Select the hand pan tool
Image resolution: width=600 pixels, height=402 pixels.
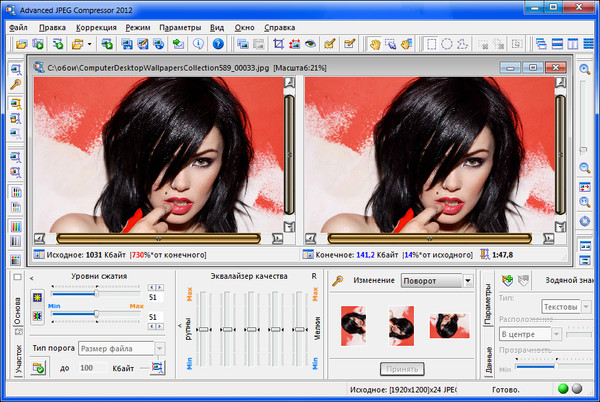click(376, 44)
